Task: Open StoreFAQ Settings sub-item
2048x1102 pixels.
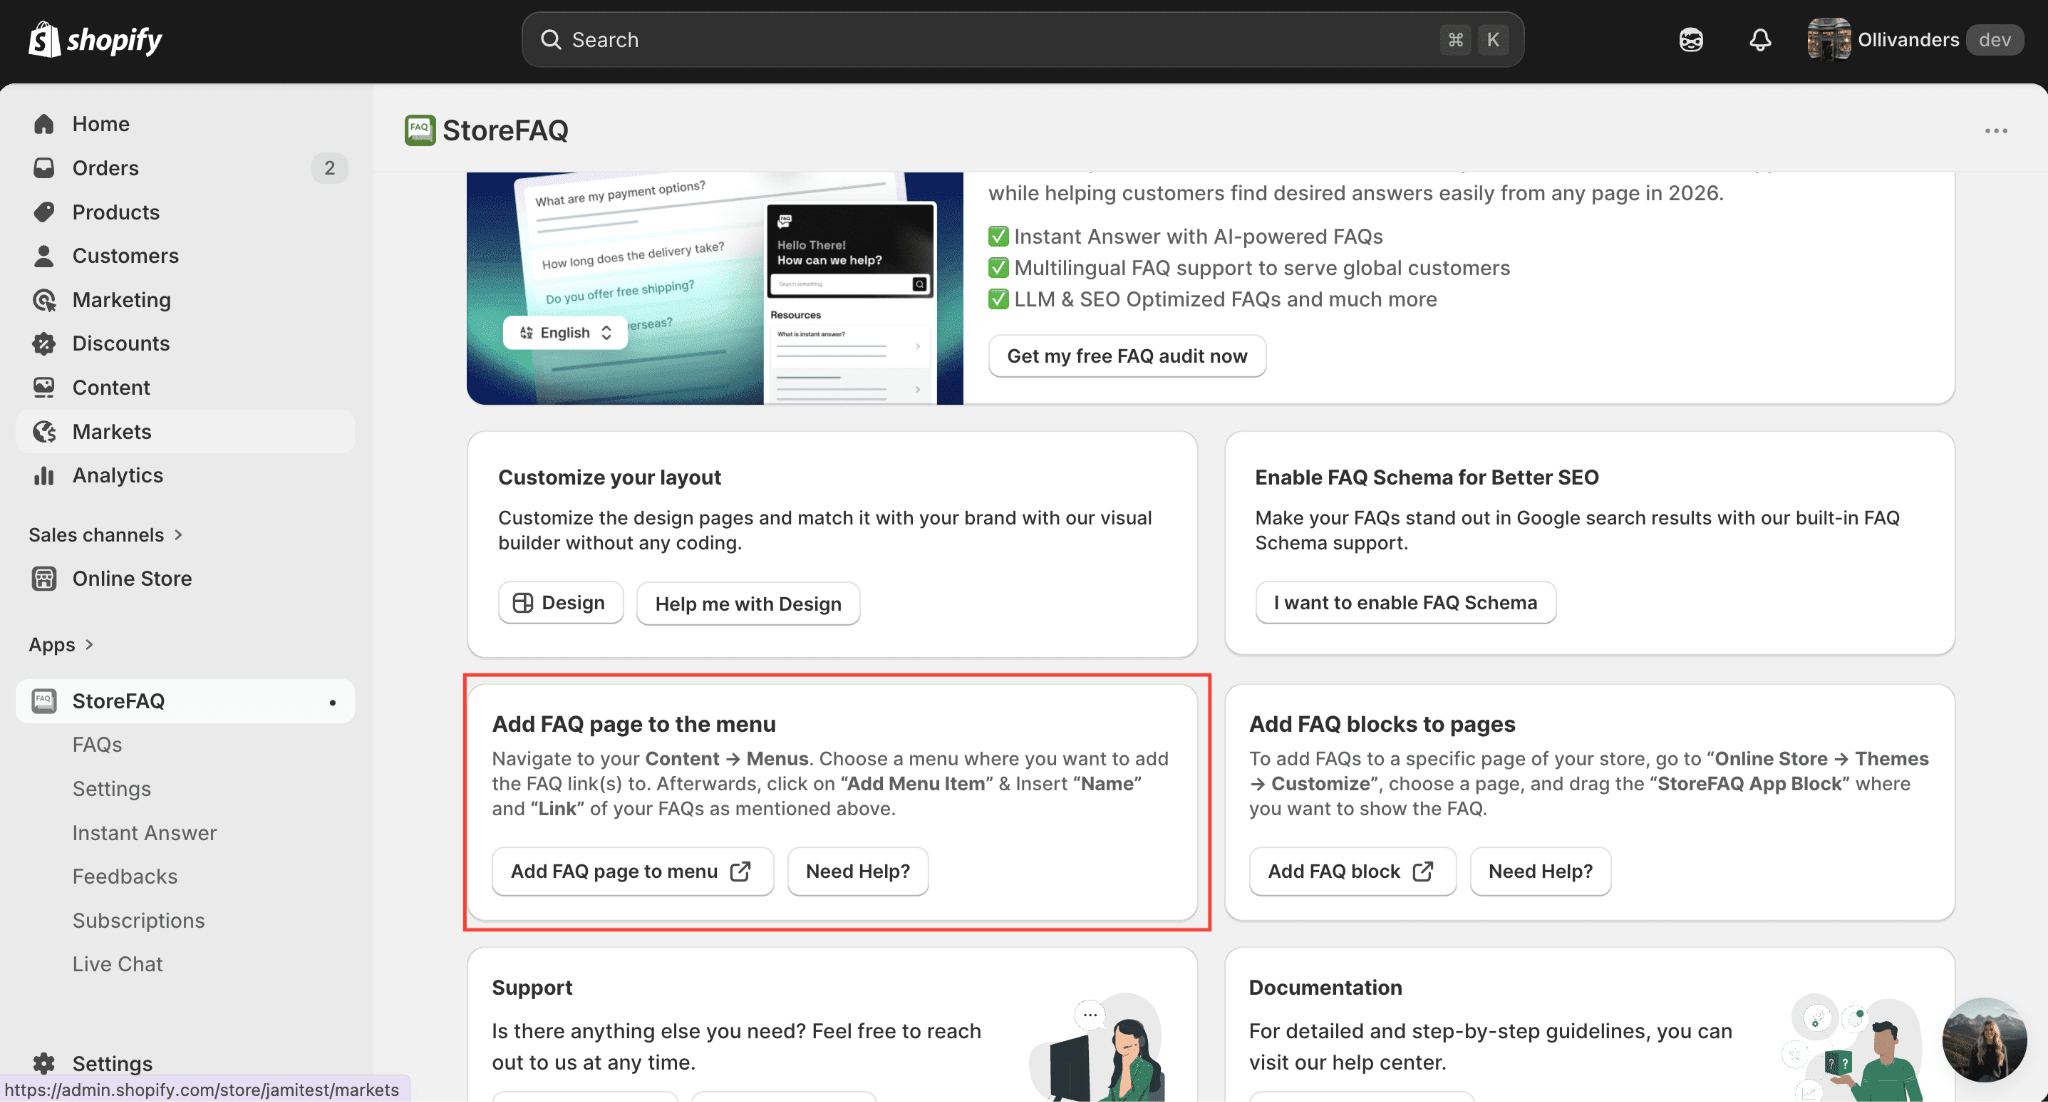Action: 112,789
